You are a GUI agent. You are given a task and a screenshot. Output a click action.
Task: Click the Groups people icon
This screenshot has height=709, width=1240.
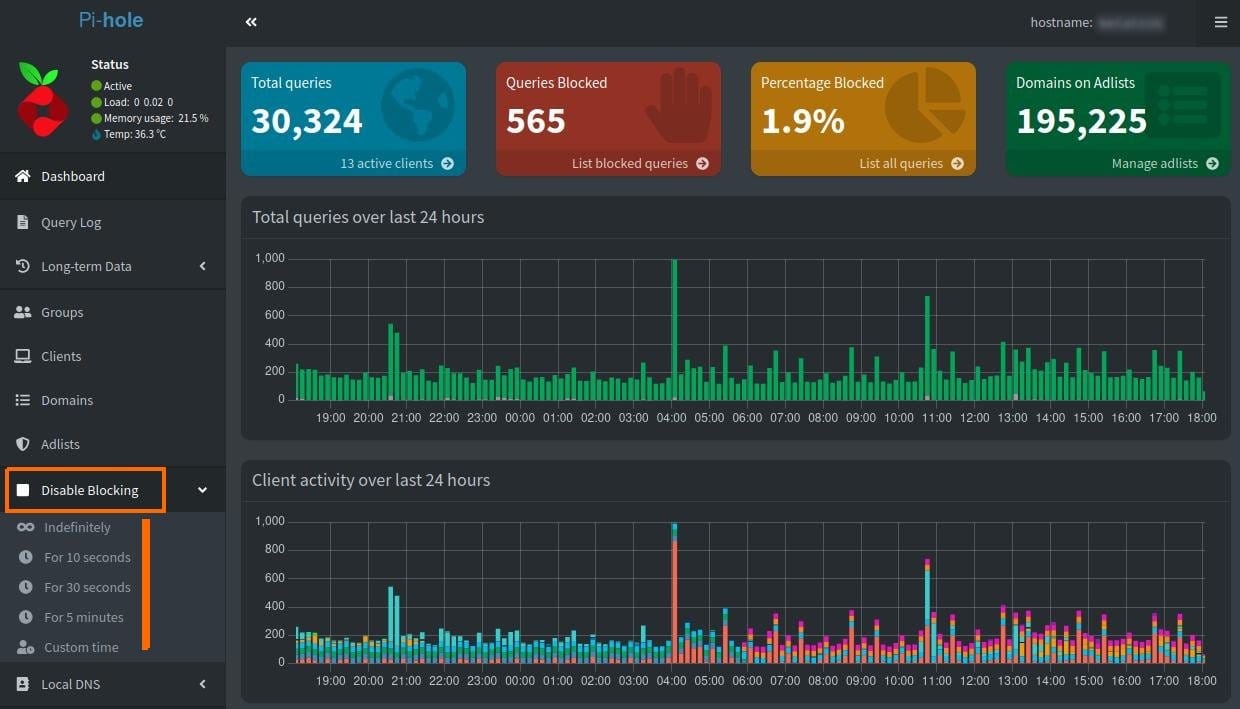click(22, 312)
